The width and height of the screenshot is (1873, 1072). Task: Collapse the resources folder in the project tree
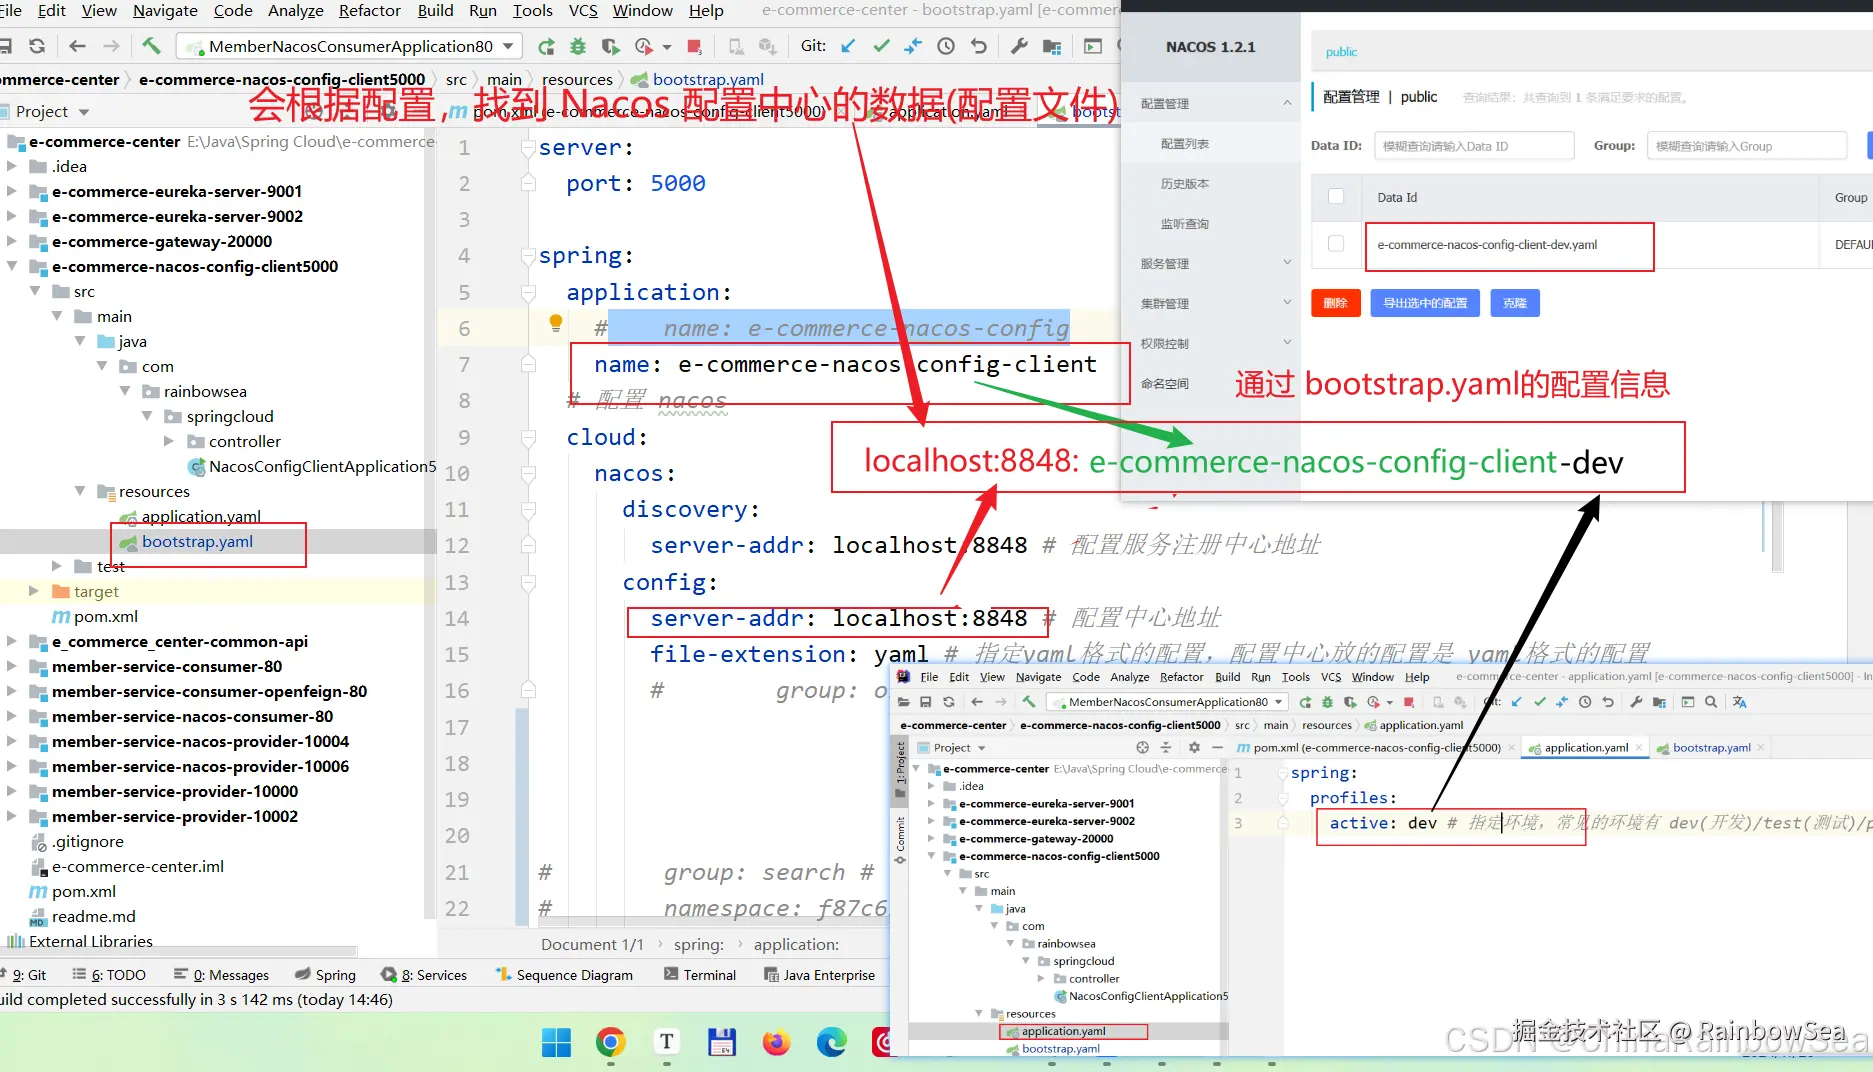point(80,491)
